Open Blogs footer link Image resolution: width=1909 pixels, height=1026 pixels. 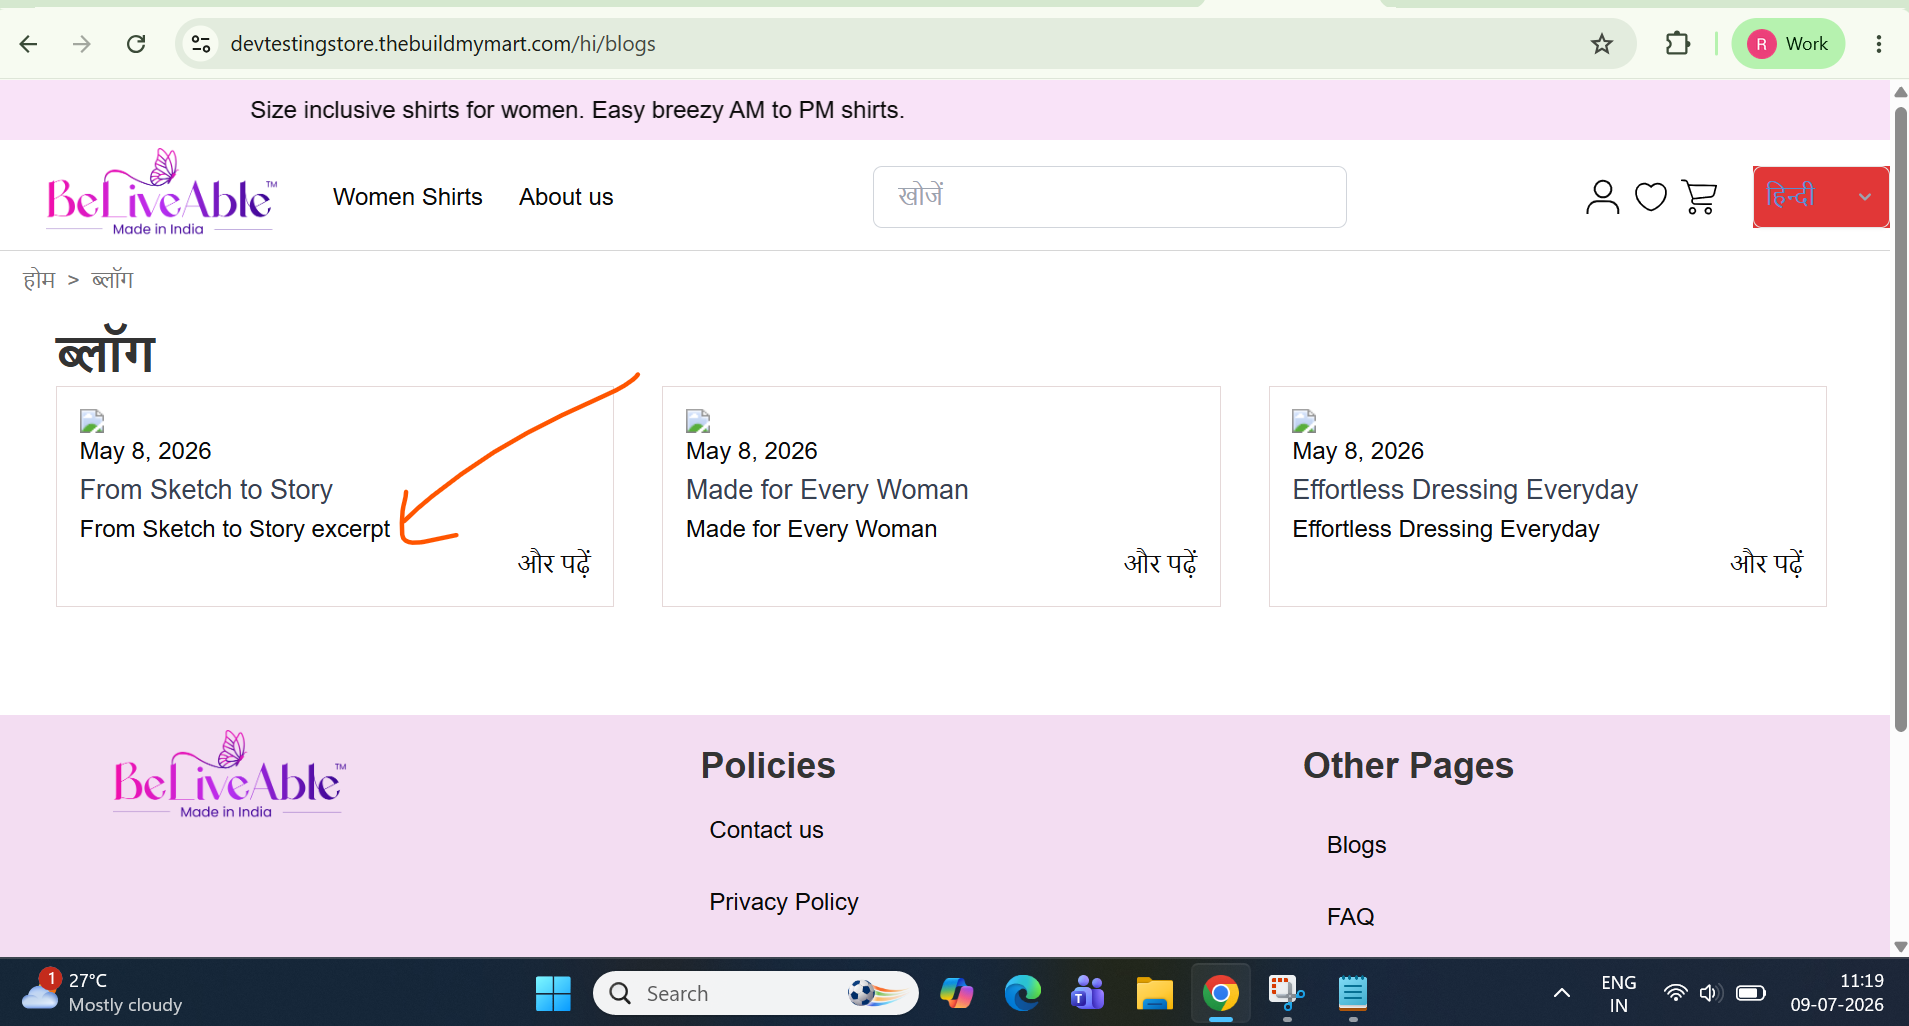click(1356, 845)
